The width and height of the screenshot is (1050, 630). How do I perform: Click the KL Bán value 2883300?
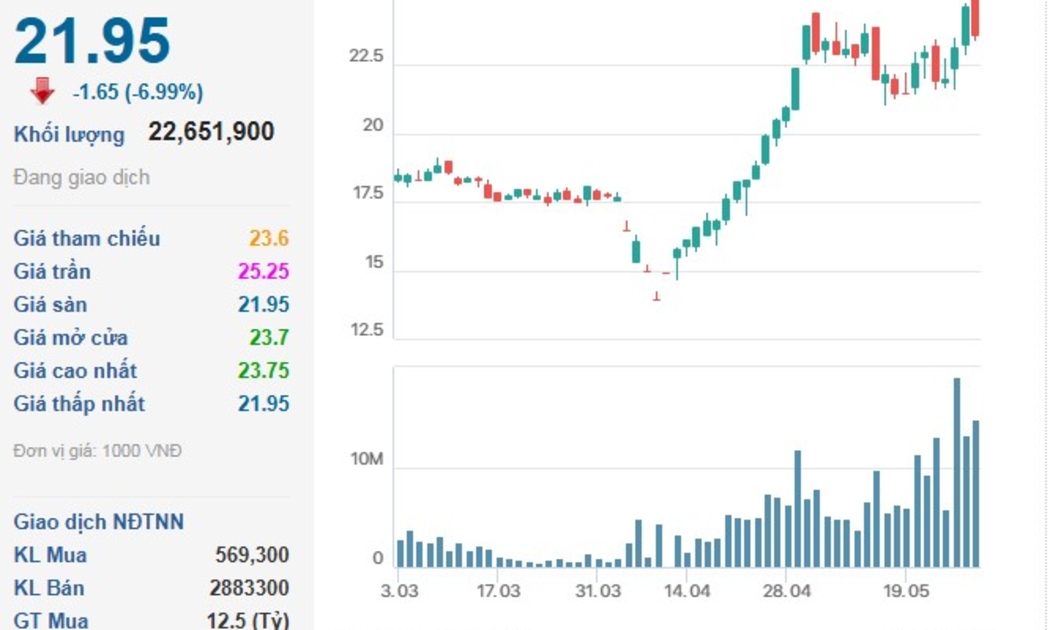249,588
